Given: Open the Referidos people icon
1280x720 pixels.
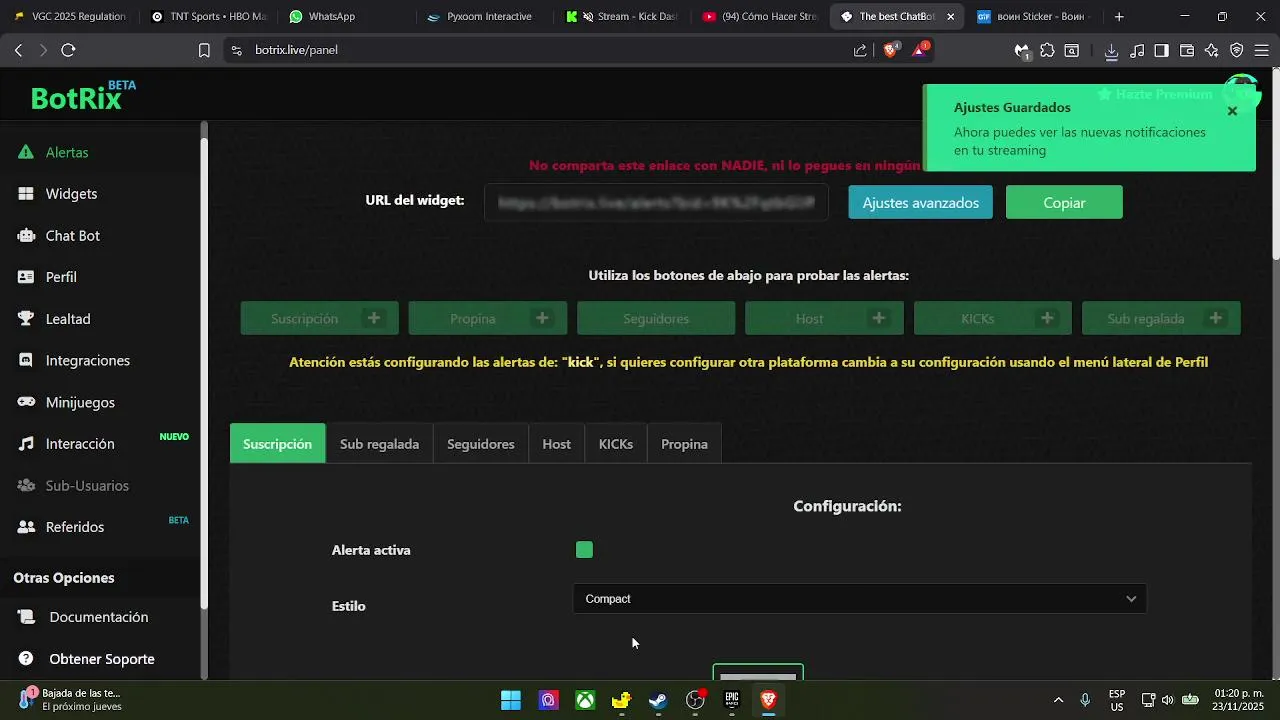Looking at the screenshot, I should [26, 527].
